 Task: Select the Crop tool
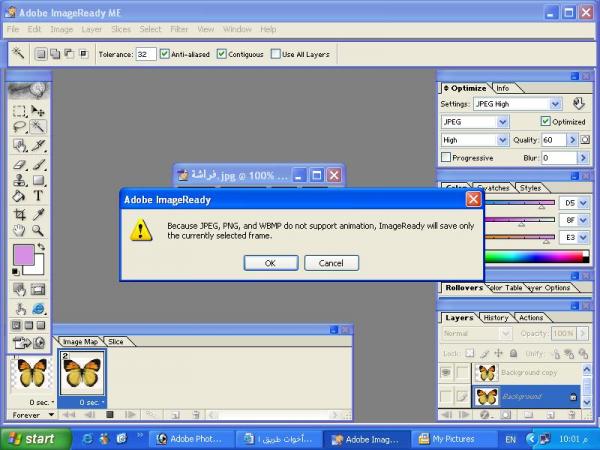(19, 214)
